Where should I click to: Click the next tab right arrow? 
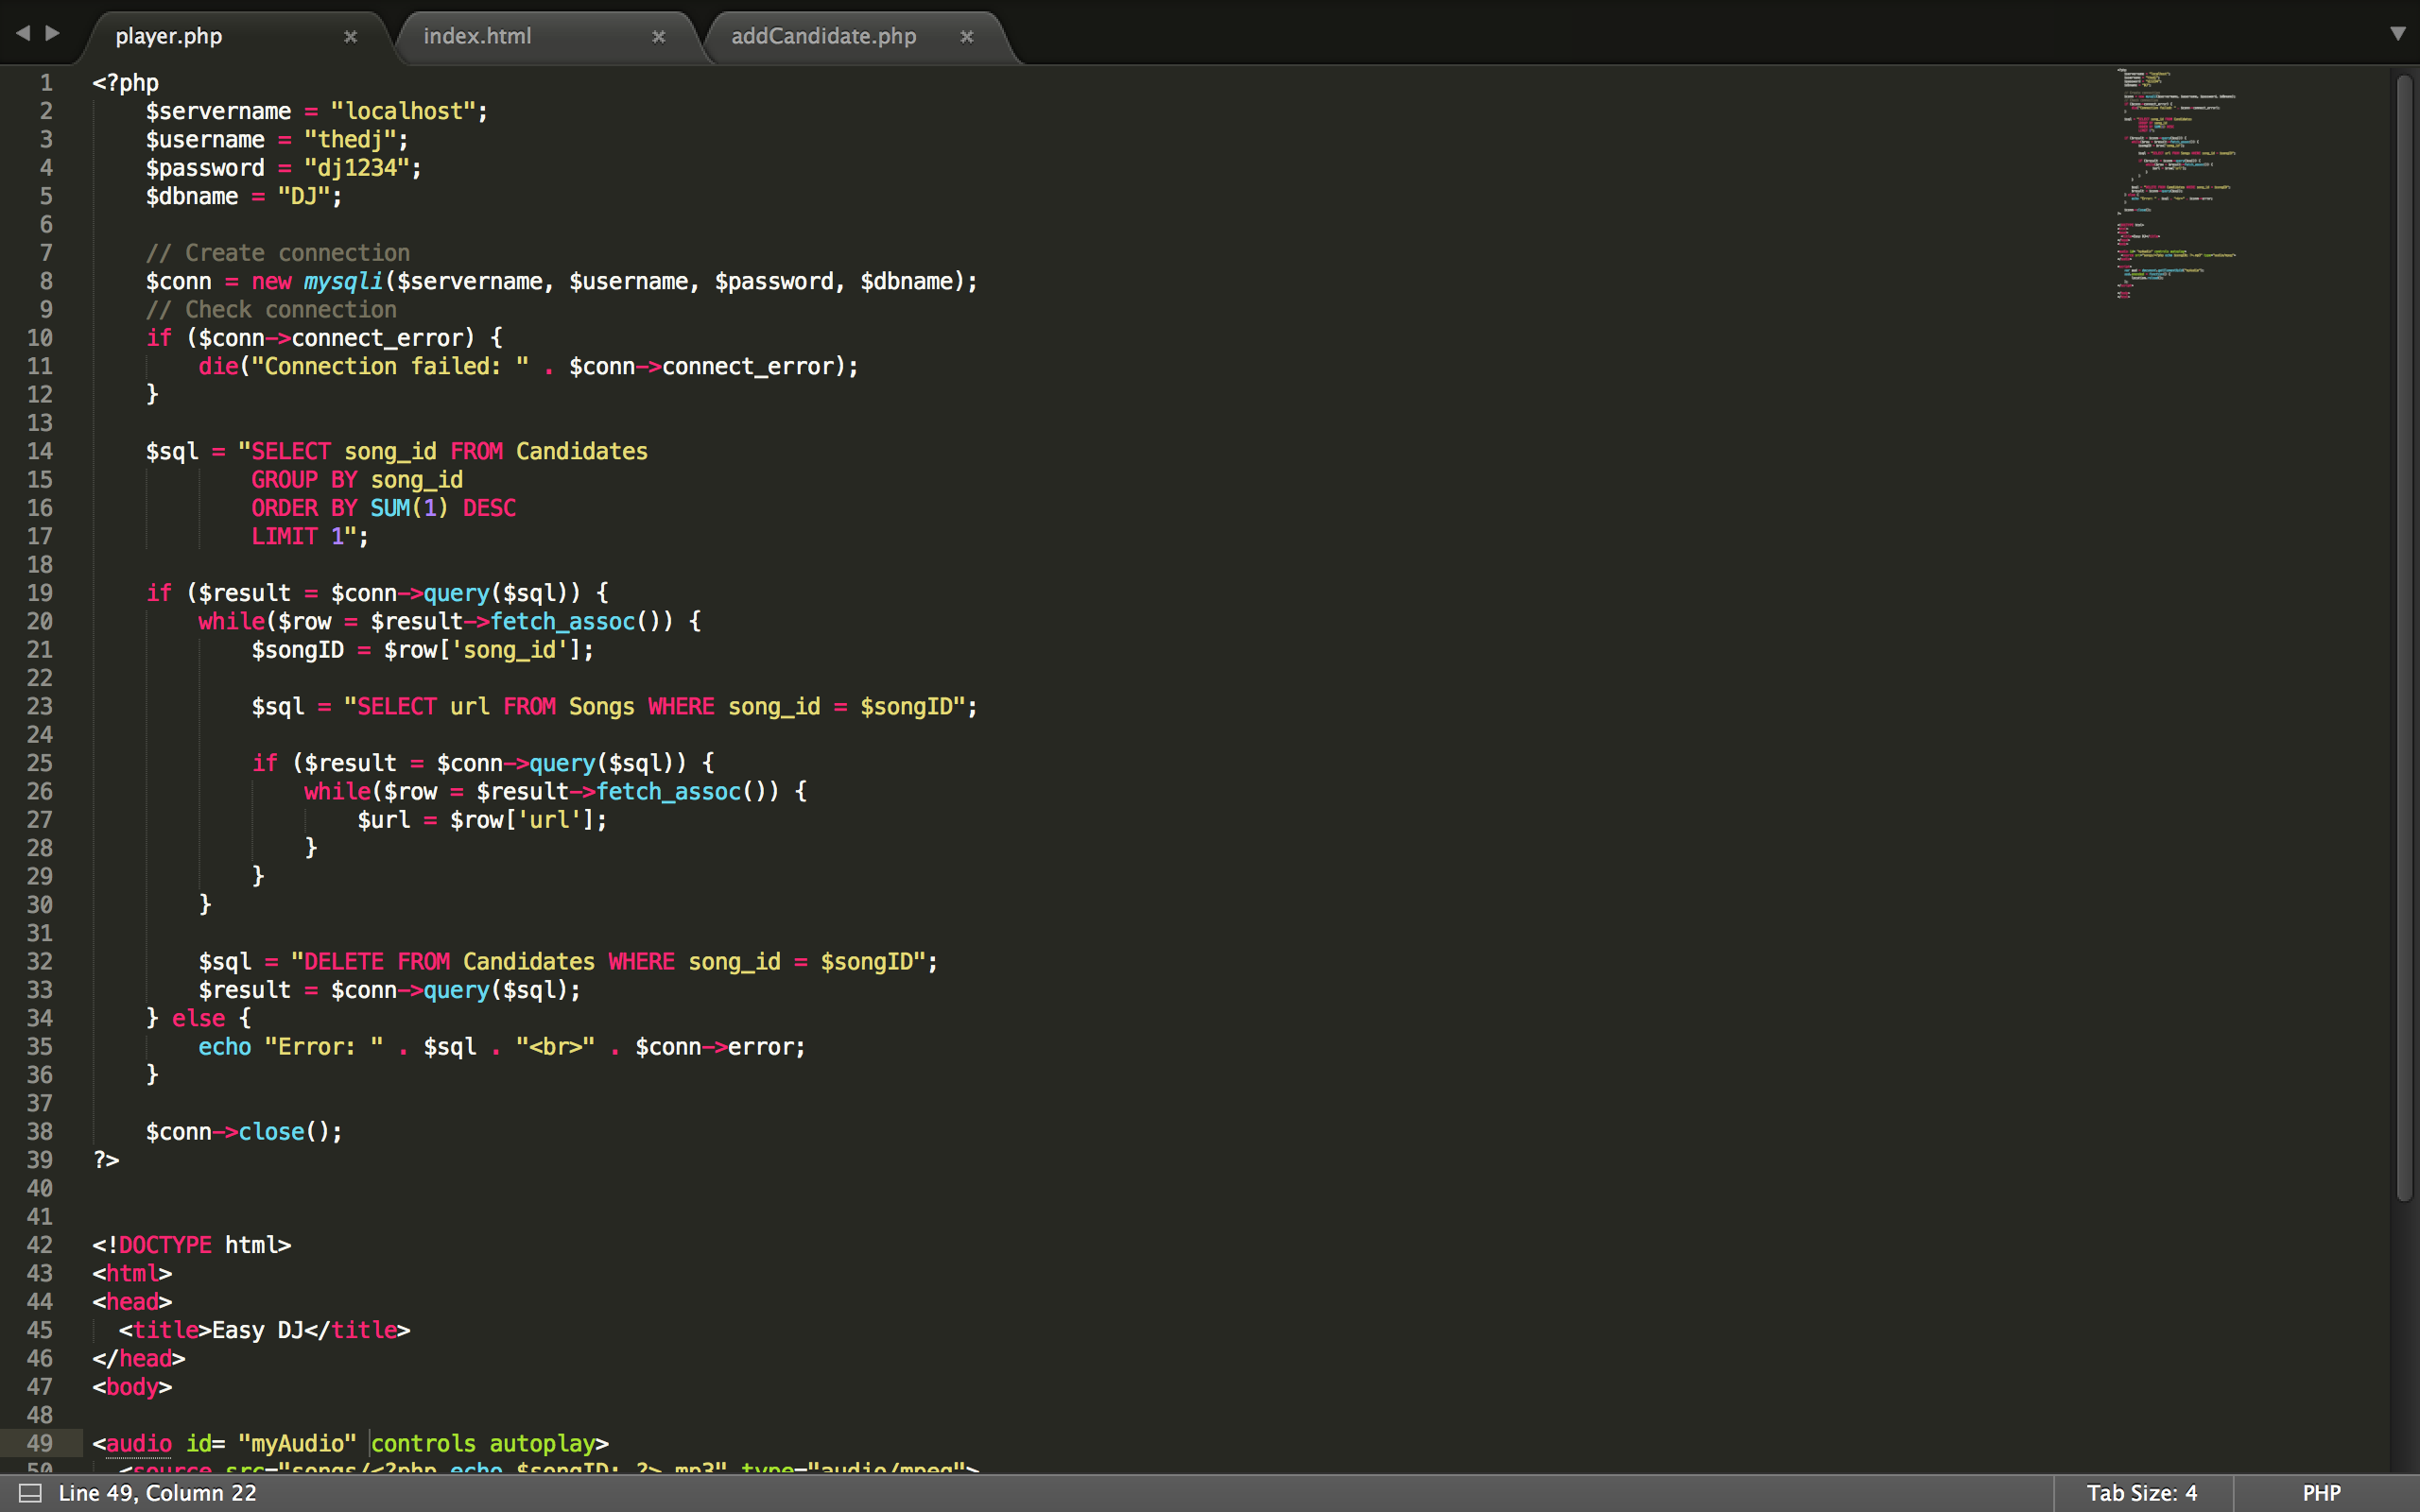click(53, 33)
